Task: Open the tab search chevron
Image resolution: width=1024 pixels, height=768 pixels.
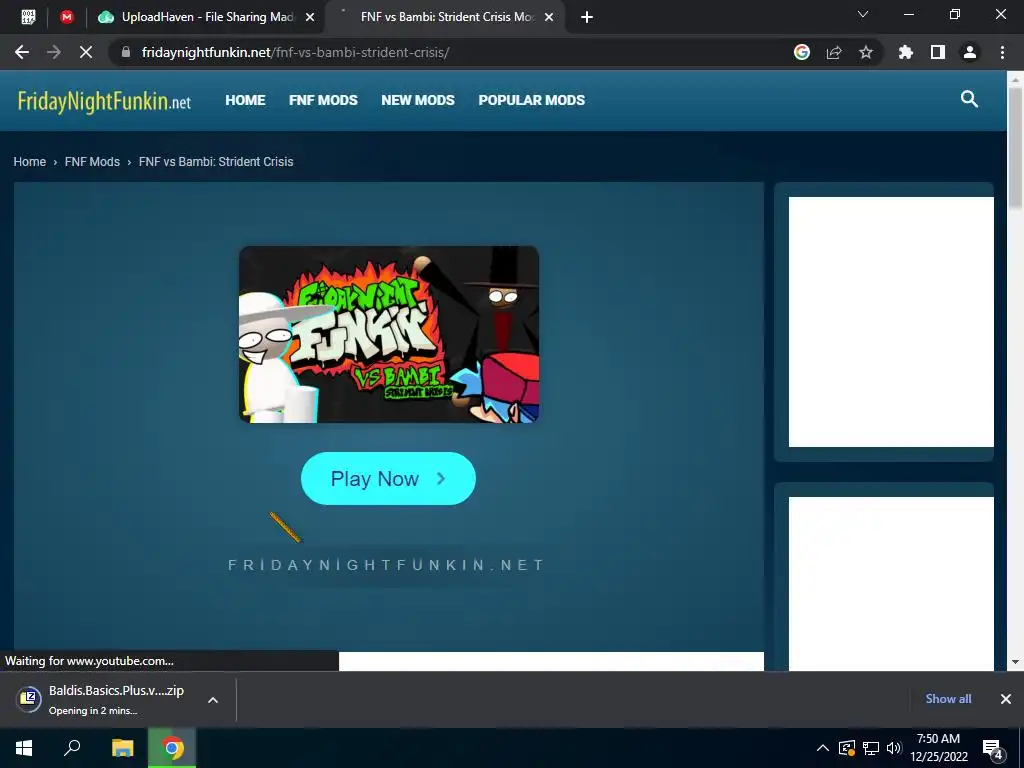Action: tap(863, 14)
